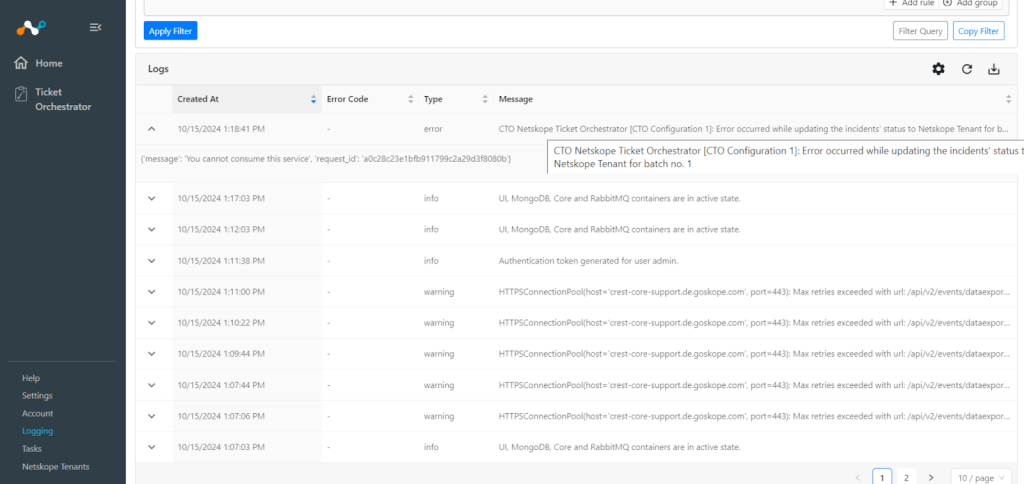Open the 10 / page size dropdown
The image size is (1024, 484).
(x=982, y=478)
